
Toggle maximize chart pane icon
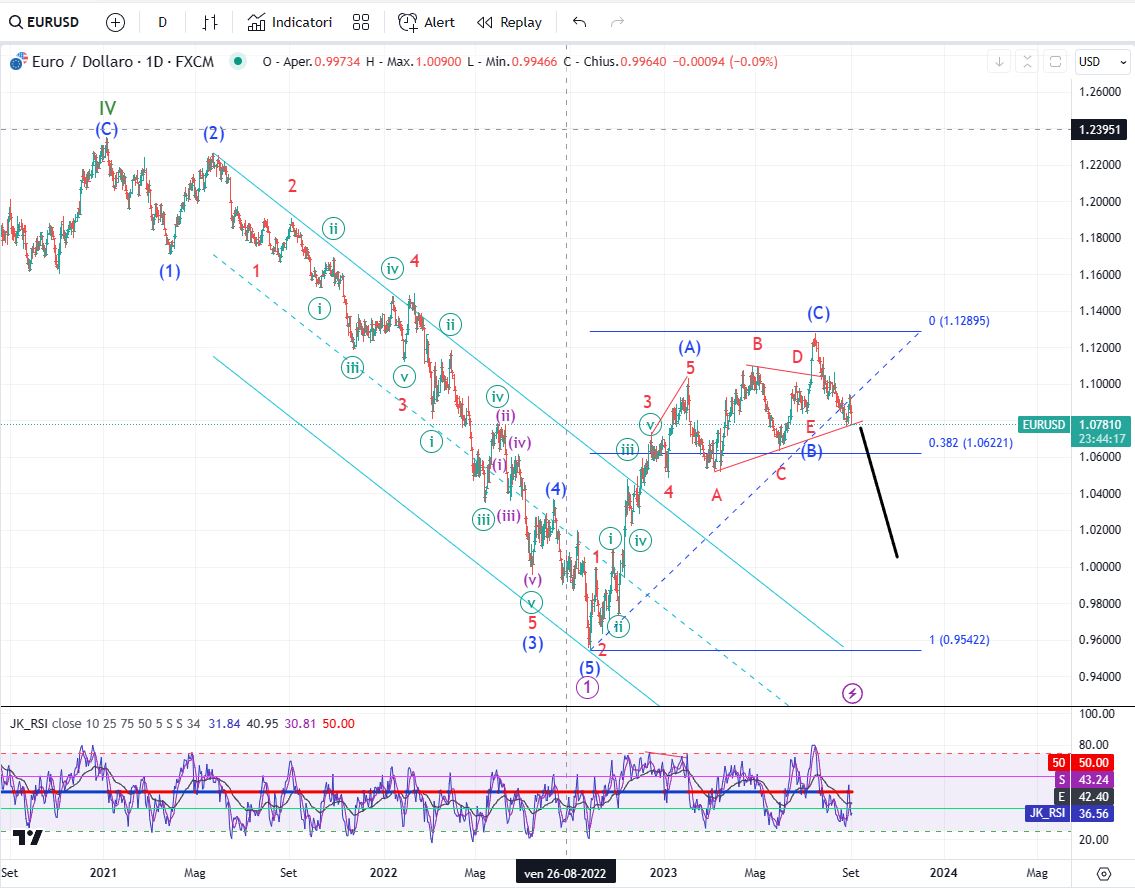click(1054, 62)
